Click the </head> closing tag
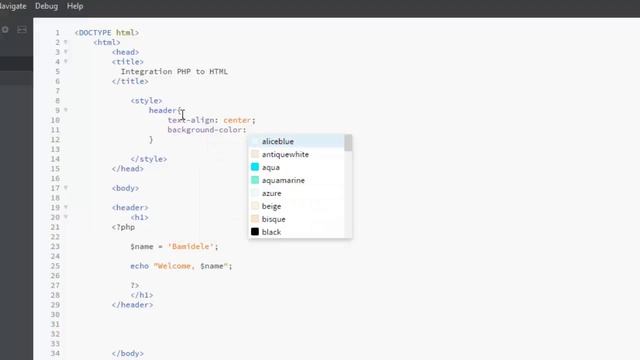 click(x=128, y=169)
